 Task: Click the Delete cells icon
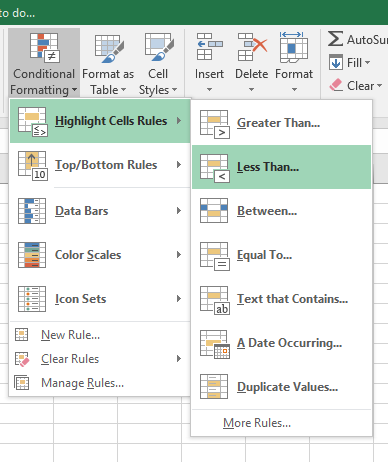point(252,46)
